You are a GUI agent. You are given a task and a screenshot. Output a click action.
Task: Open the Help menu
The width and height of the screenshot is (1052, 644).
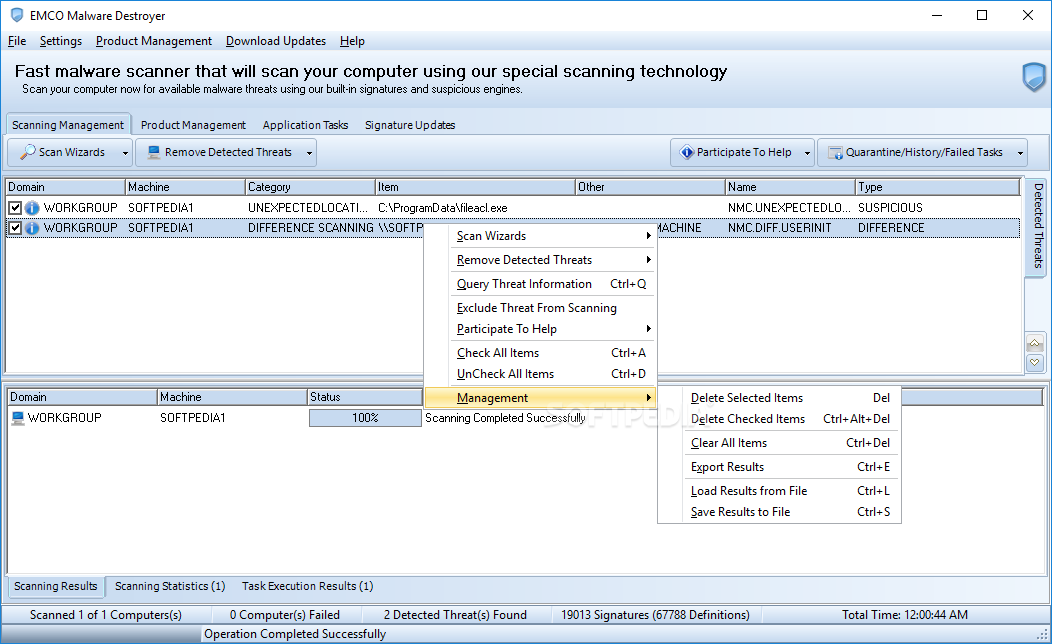click(x=352, y=41)
